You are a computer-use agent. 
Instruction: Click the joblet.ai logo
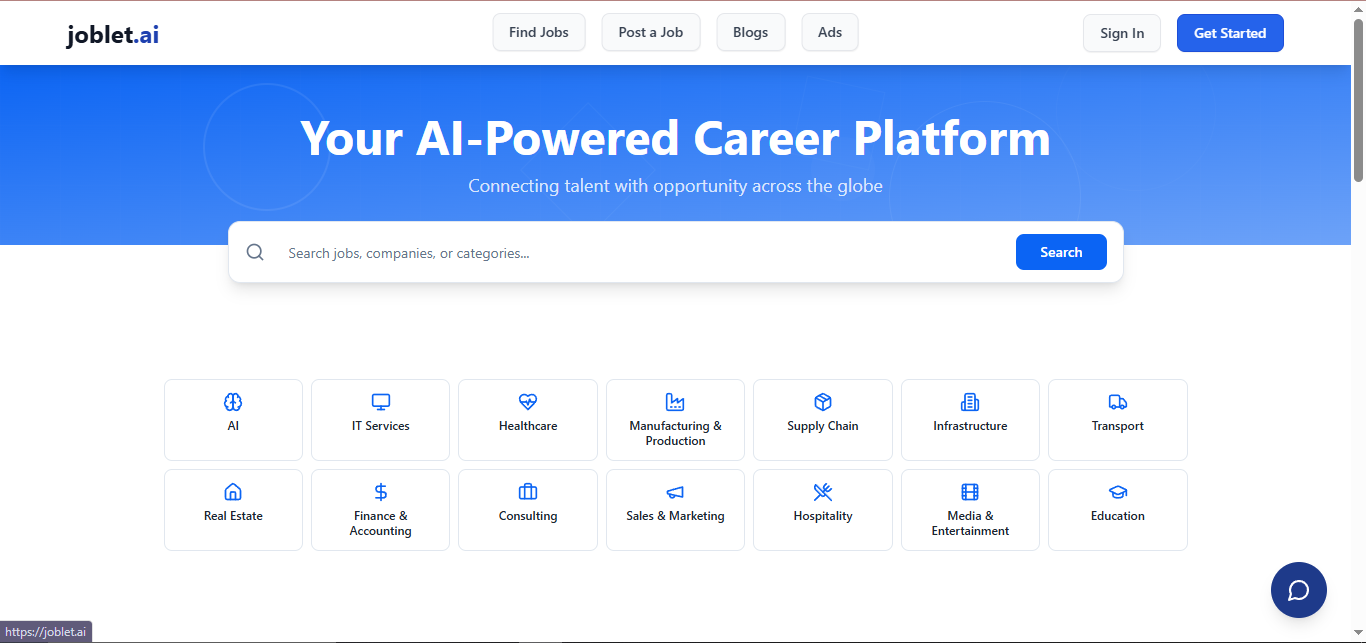[x=113, y=34]
